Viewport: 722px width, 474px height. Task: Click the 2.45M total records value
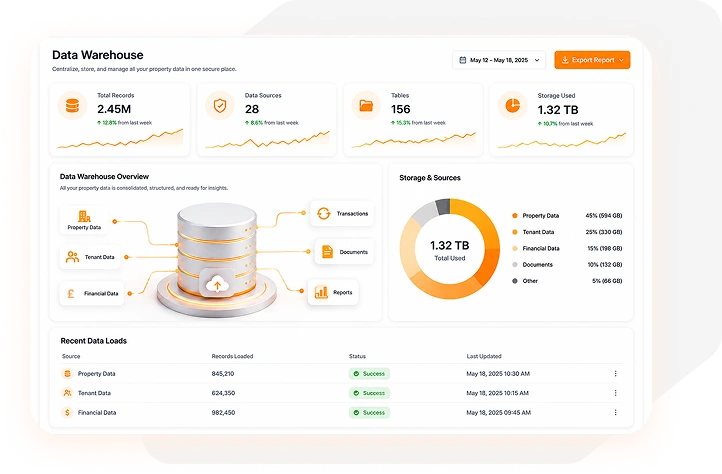[114, 109]
